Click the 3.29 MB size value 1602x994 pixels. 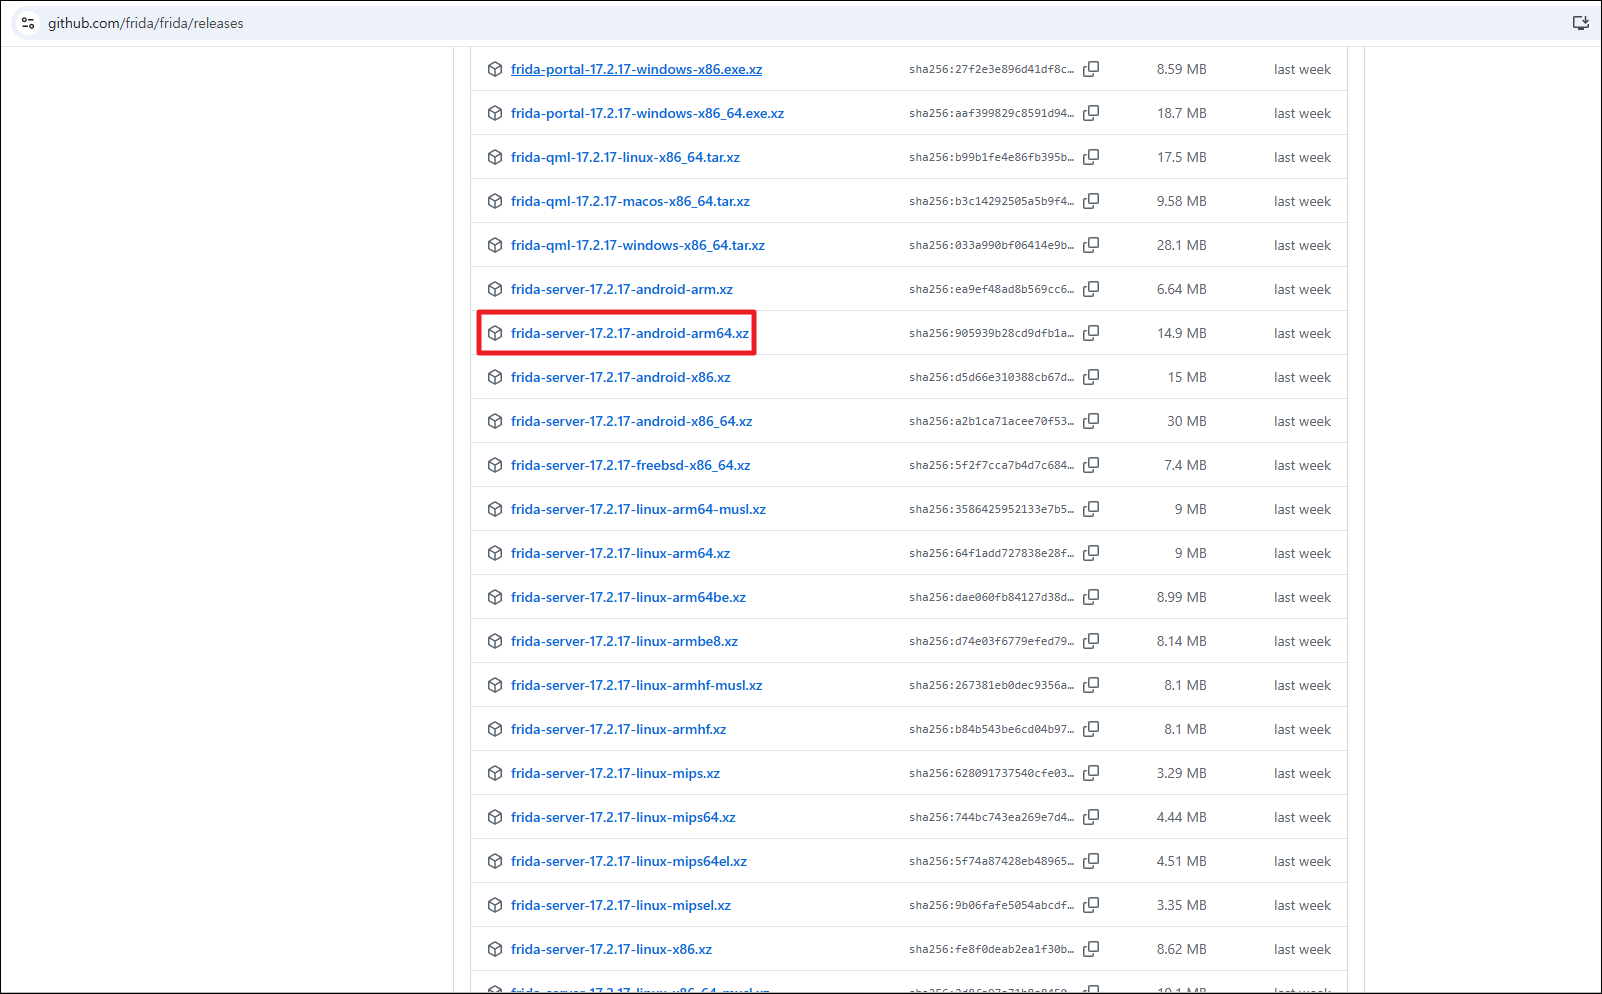(1182, 773)
